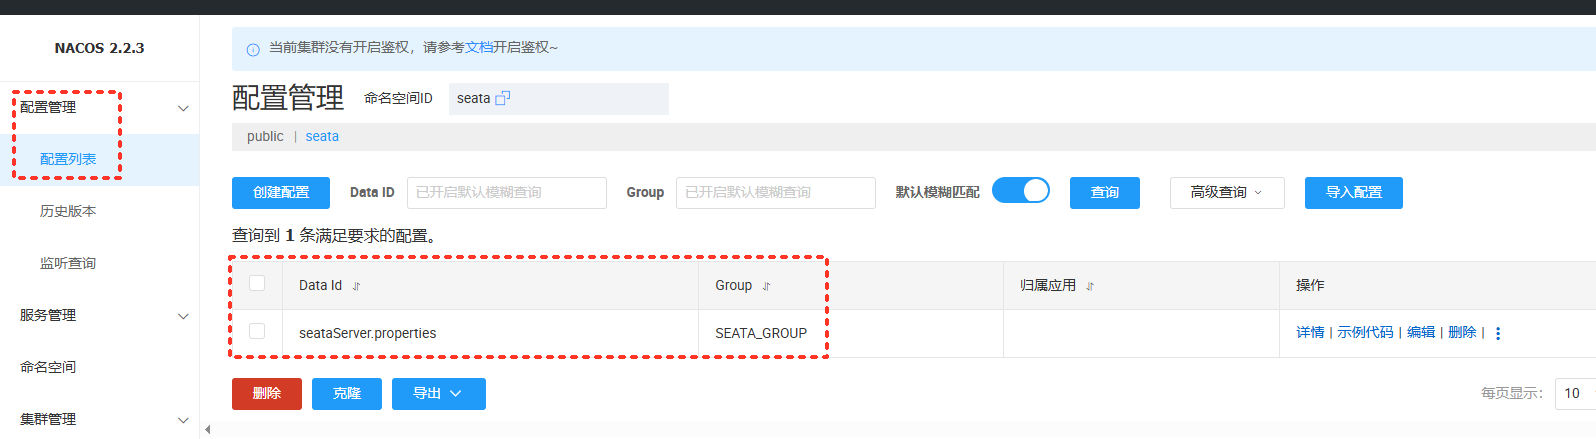Image resolution: width=1596 pixels, height=439 pixels.
Task: Open more actions menu for seataServer.properties
Action: tap(1498, 333)
